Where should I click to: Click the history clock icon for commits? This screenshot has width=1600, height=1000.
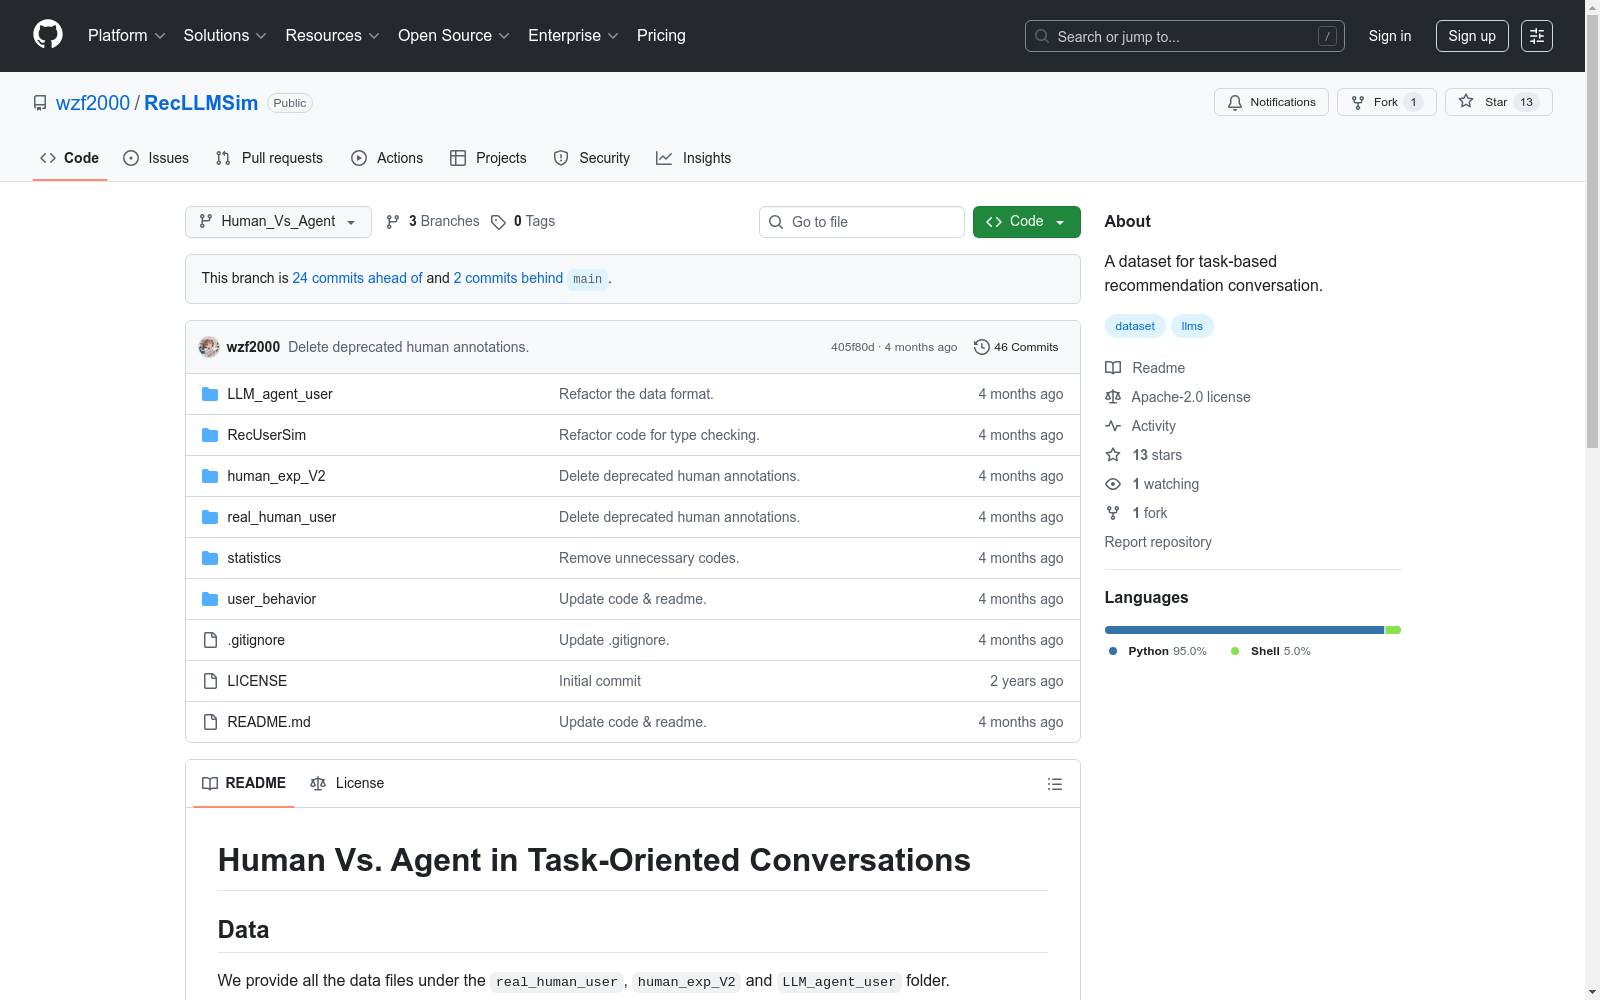982,347
